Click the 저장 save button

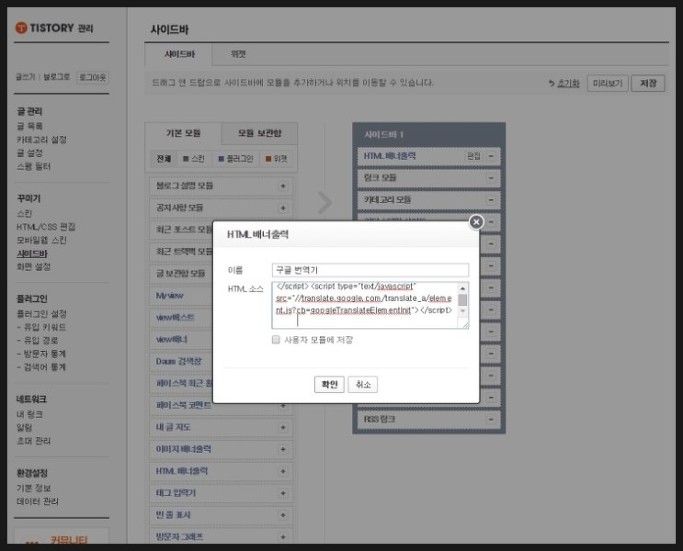648,83
